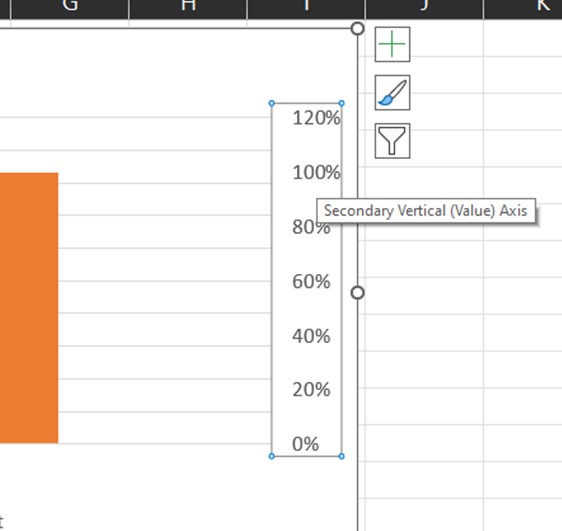The image size is (562, 531).
Task: Click the 20% secondary axis label
Action: (311, 389)
